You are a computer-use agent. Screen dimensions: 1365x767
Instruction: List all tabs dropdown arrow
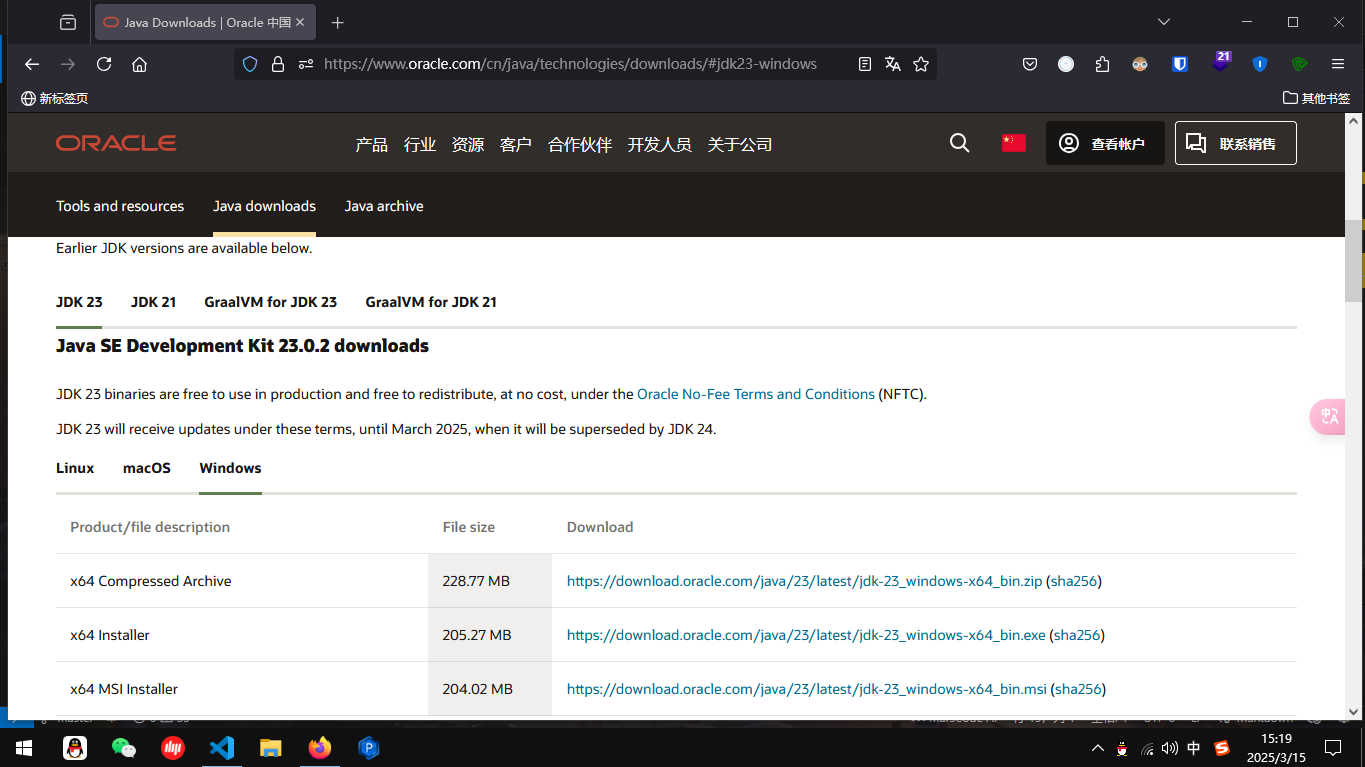(1164, 22)
